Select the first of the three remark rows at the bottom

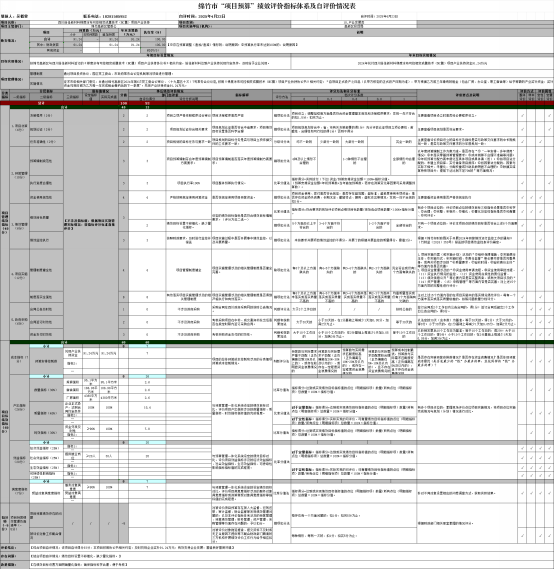click(277, 548)
